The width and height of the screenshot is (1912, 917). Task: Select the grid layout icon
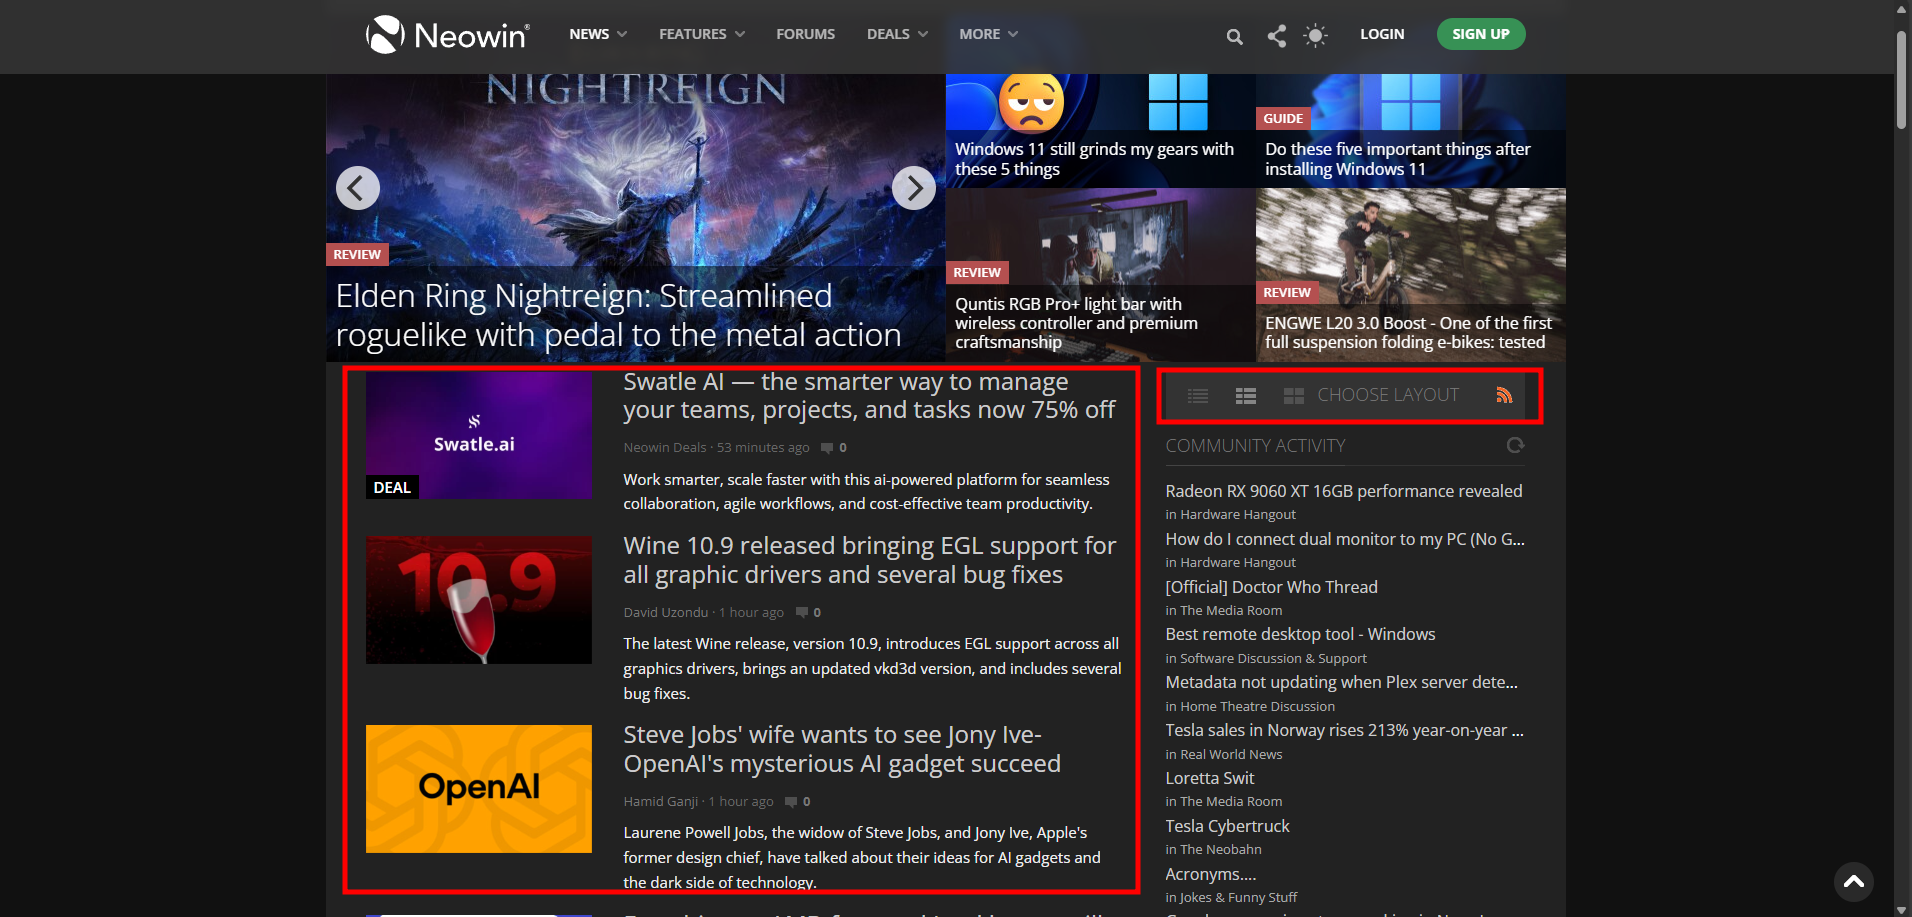point(1294,396)
